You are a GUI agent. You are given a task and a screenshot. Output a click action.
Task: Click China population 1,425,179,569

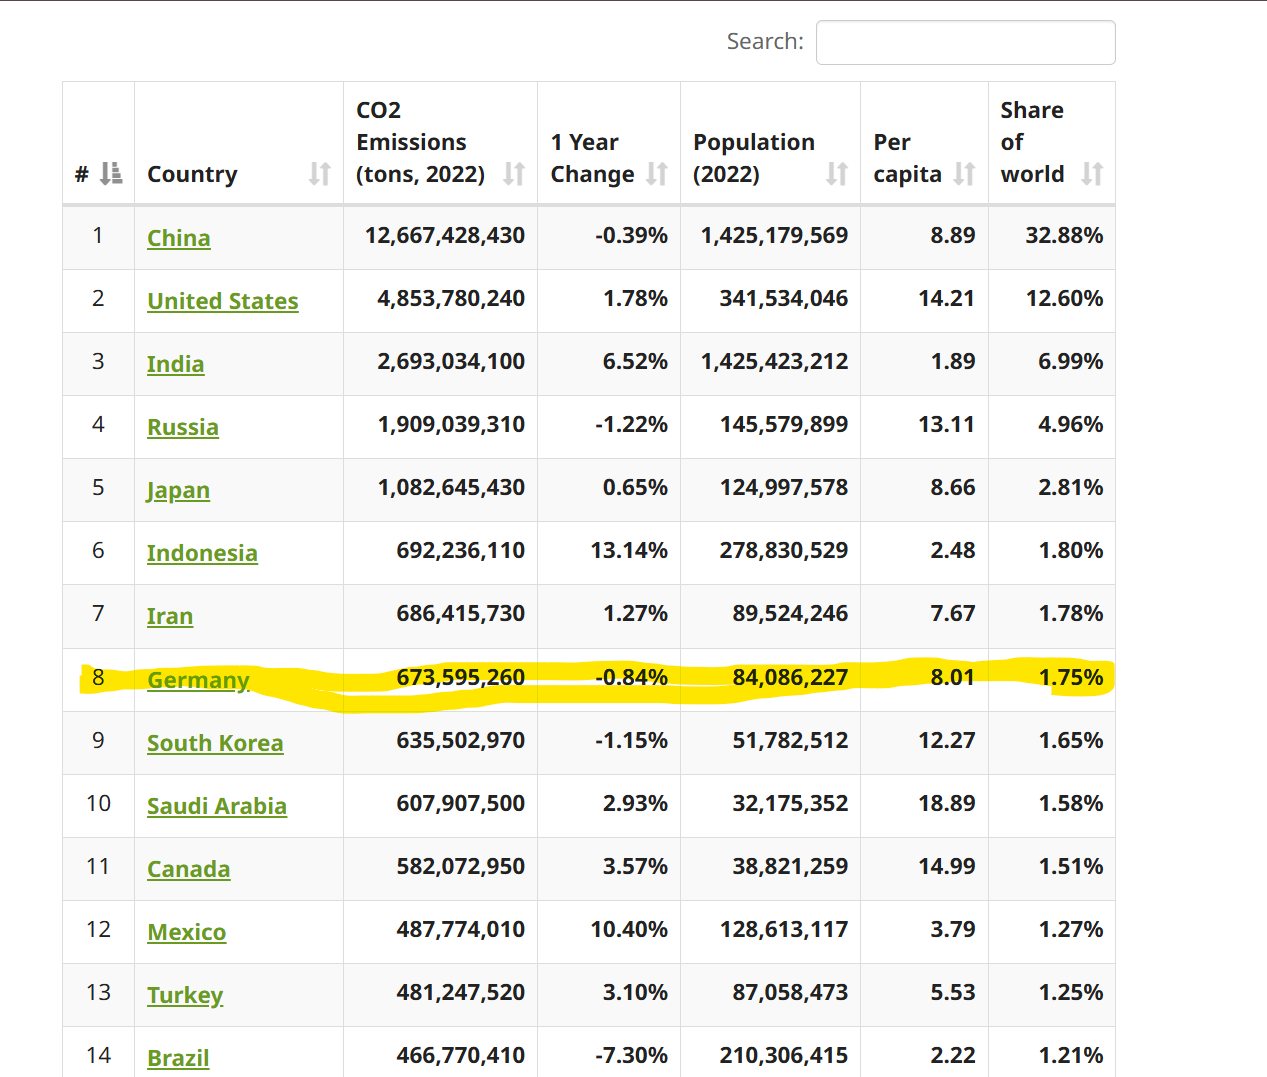(774, 235)
